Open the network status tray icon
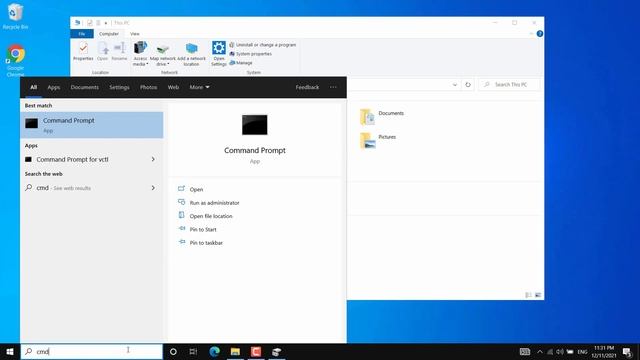The image size is (640, 360). (550, 351)
